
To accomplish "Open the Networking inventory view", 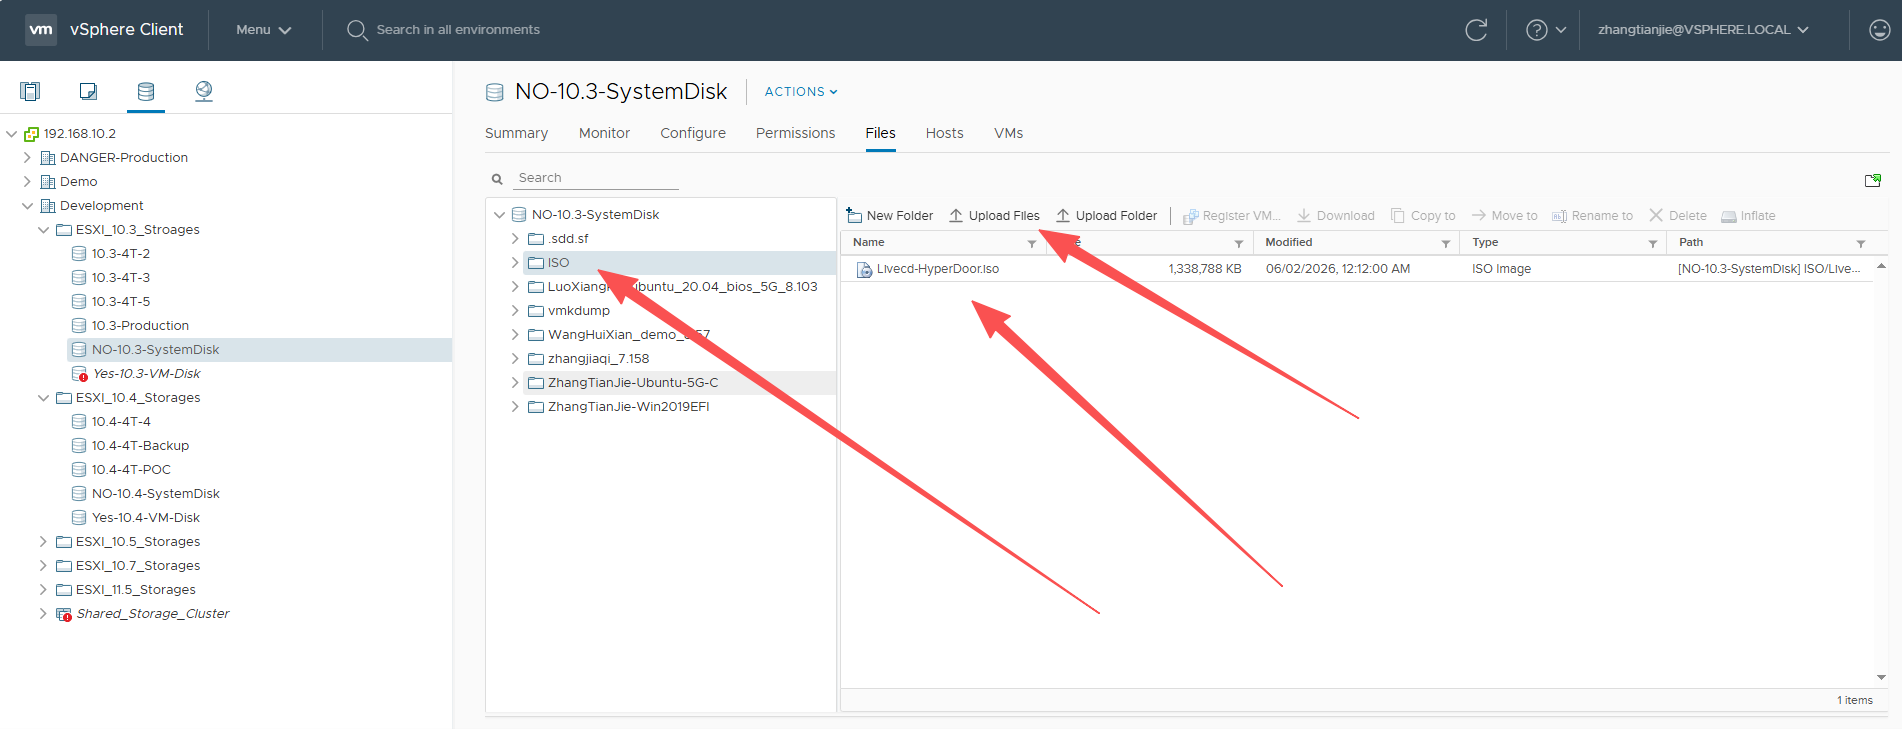I will pyautogui.click(x=204, y=91).
